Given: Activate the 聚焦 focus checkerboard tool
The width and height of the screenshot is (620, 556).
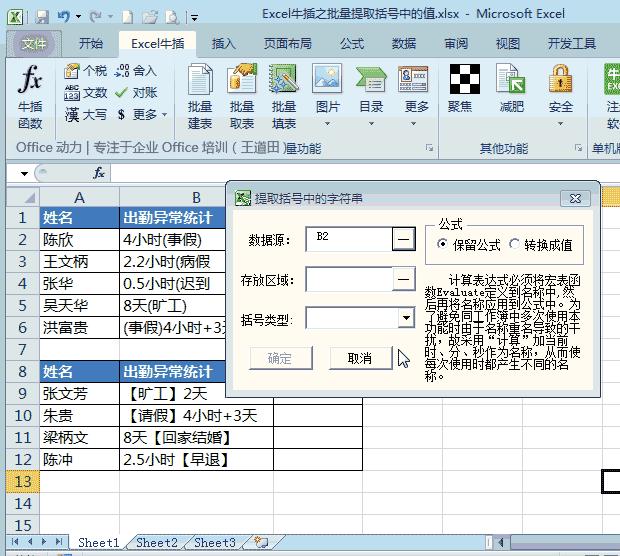Looking at the screenshot, I should pos(465,89).
